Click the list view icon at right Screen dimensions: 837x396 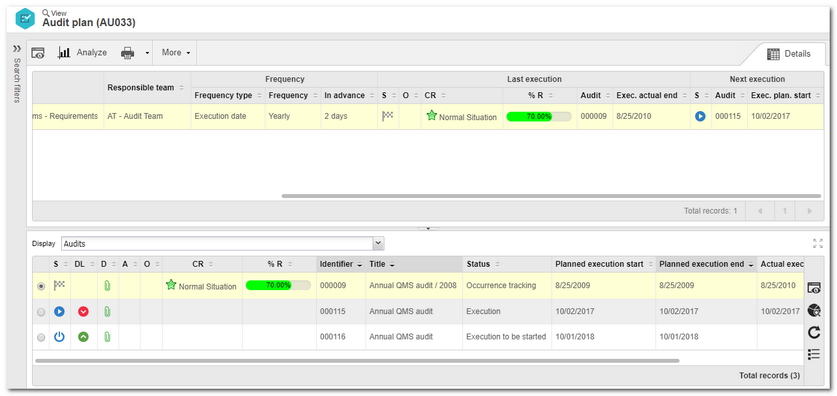click(x=814, y=354)
